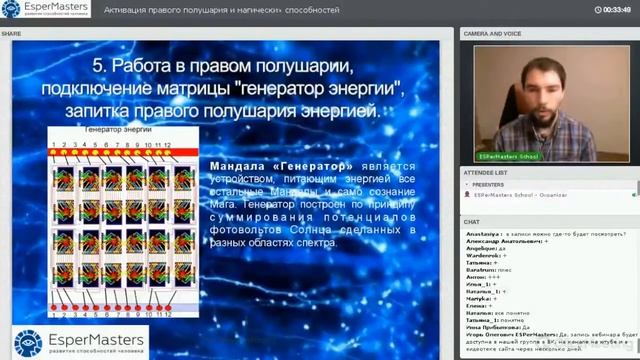Click Елена's '+' chat message
The height and width of the screenshot is (360, 640).
479,306
